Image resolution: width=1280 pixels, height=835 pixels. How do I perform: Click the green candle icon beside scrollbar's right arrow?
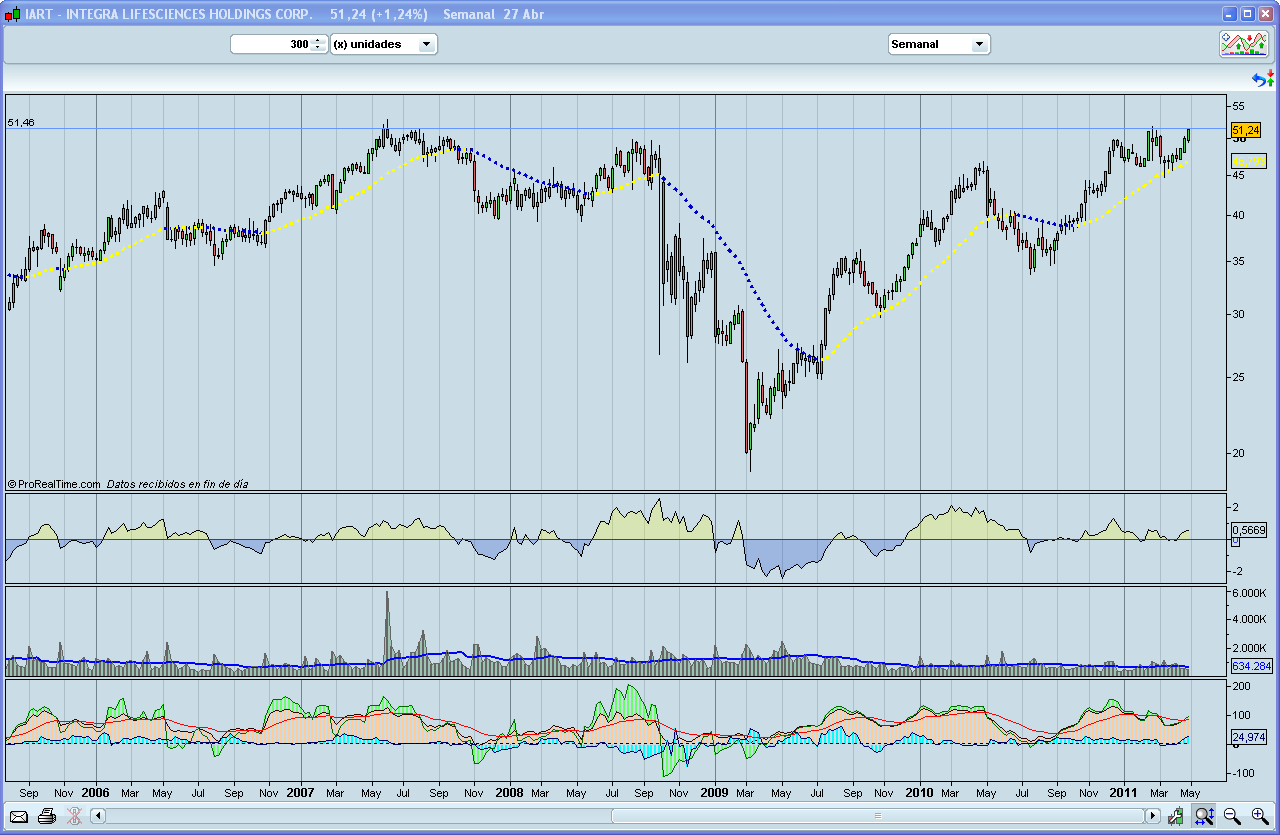click(x=1176, y=816)
